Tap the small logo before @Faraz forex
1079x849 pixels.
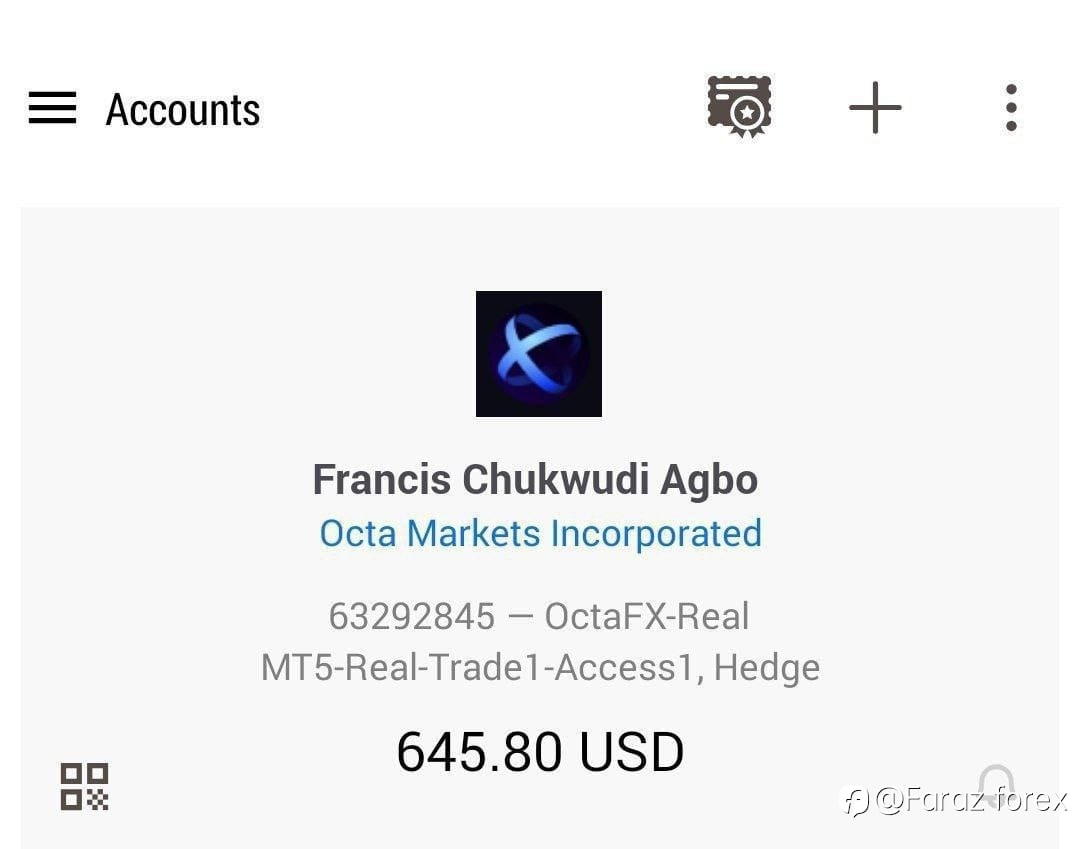[x=857, y=802]
